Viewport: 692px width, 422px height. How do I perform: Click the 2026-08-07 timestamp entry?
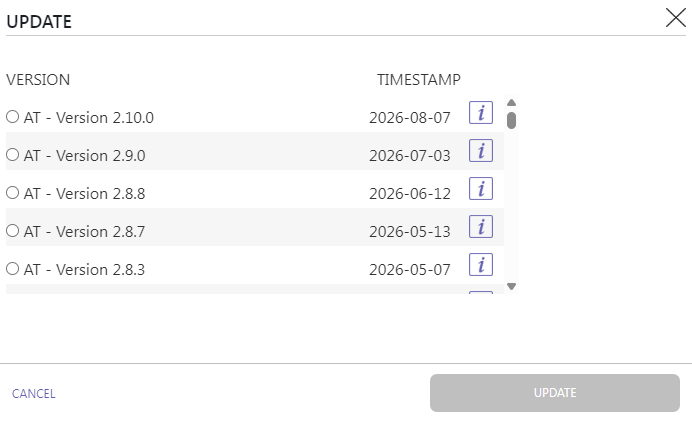(x=410, y=118)
